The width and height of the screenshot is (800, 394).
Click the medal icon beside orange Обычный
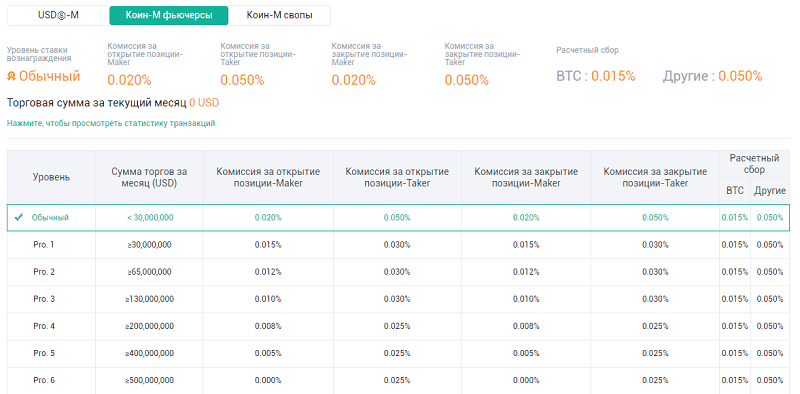pos(12,77)
